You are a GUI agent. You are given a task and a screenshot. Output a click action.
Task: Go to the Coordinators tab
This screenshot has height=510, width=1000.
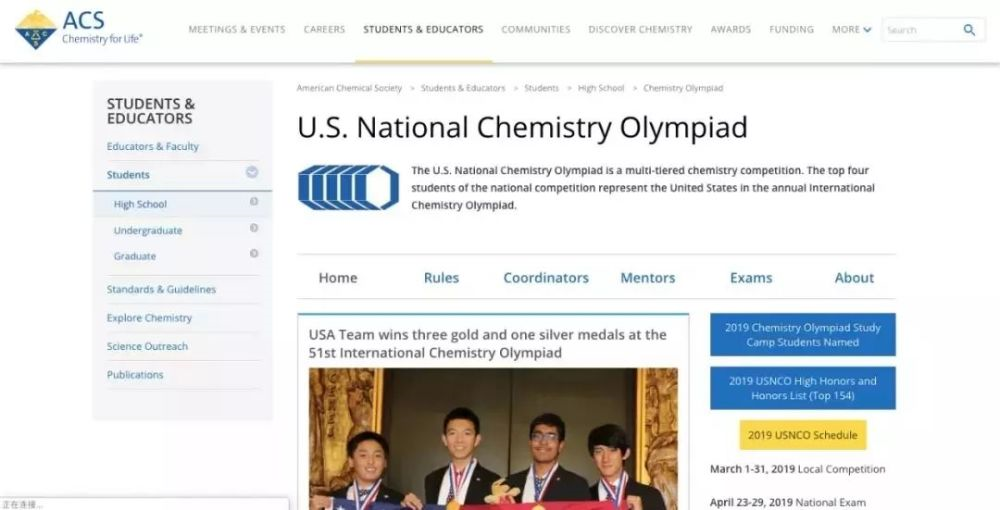546,278
